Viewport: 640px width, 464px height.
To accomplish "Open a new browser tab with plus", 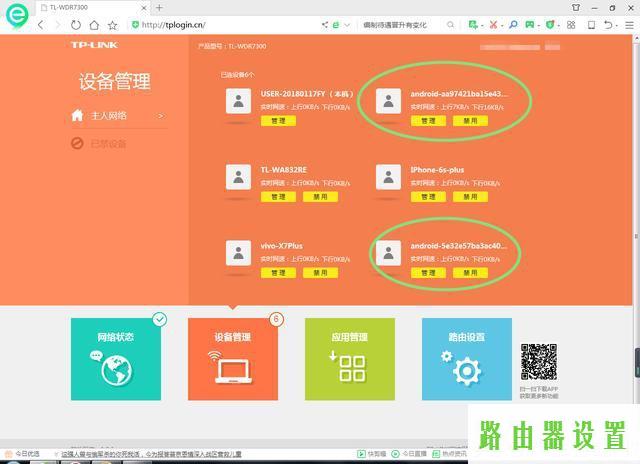I will (x=159, y=8).
